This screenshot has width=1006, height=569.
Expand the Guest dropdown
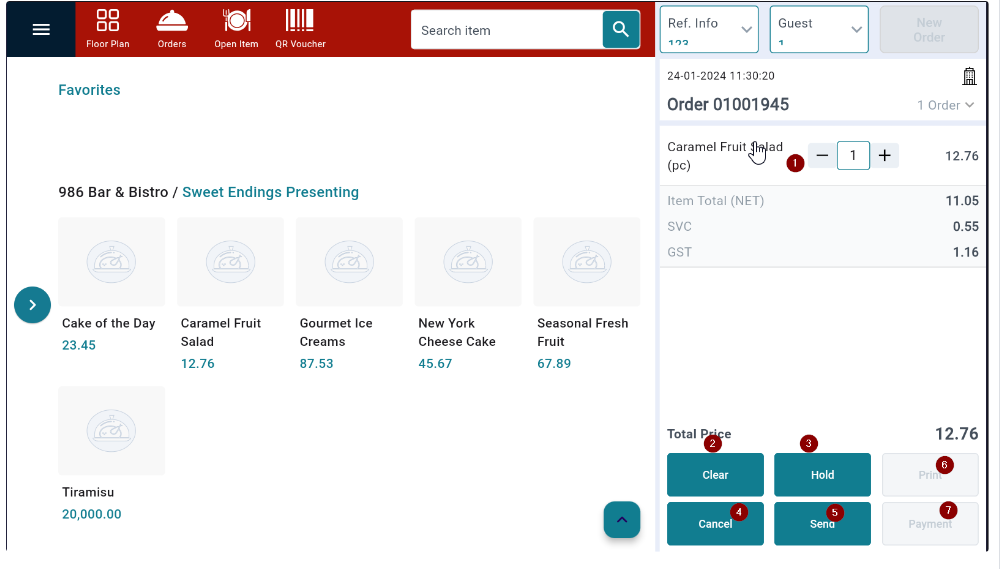coord(819,30)
